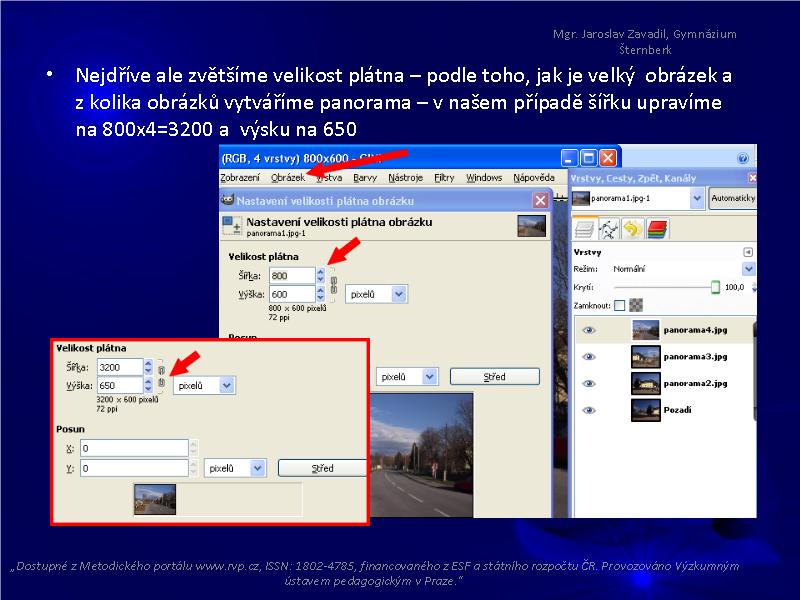The height and width of the screenshot is (600, 800).
Task: Close the Nastavení velikosti plátna dialog
Action: 540,201
